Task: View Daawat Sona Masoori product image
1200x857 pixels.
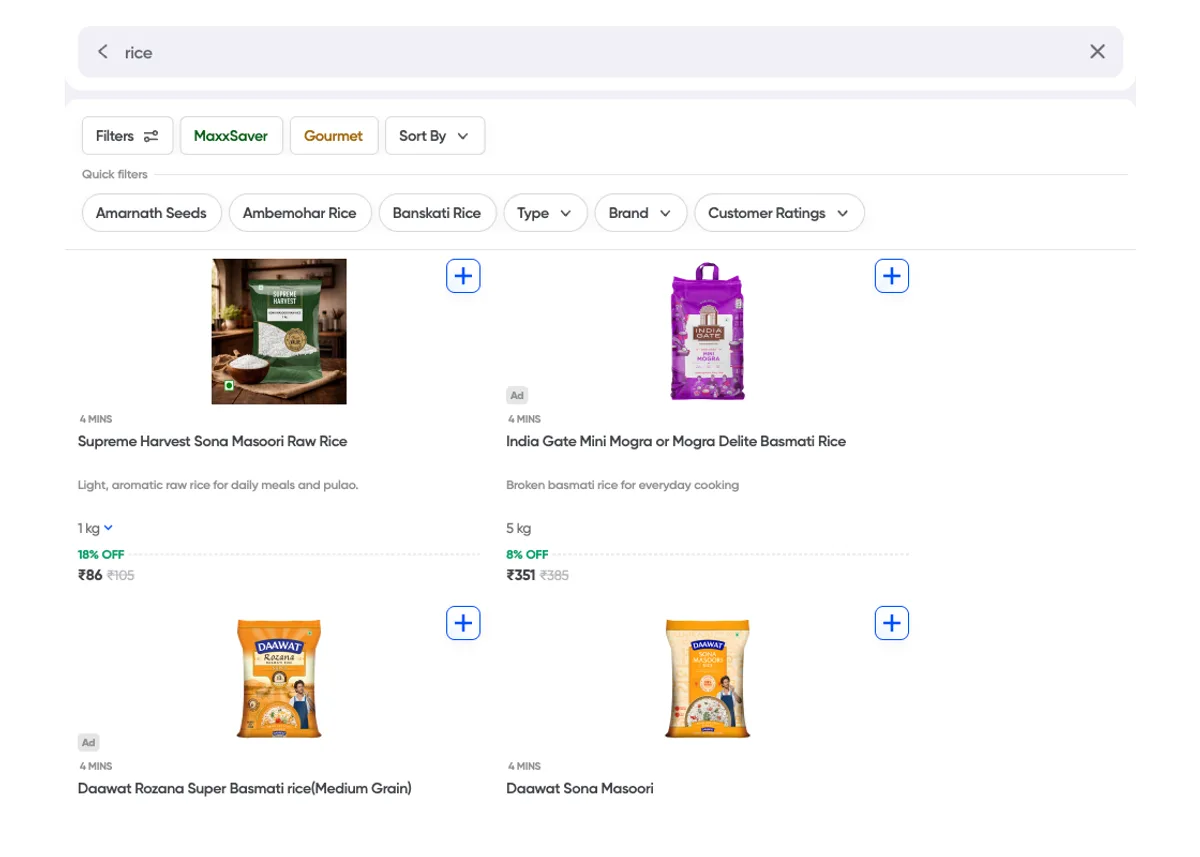Action: click(x=707, y=678)
